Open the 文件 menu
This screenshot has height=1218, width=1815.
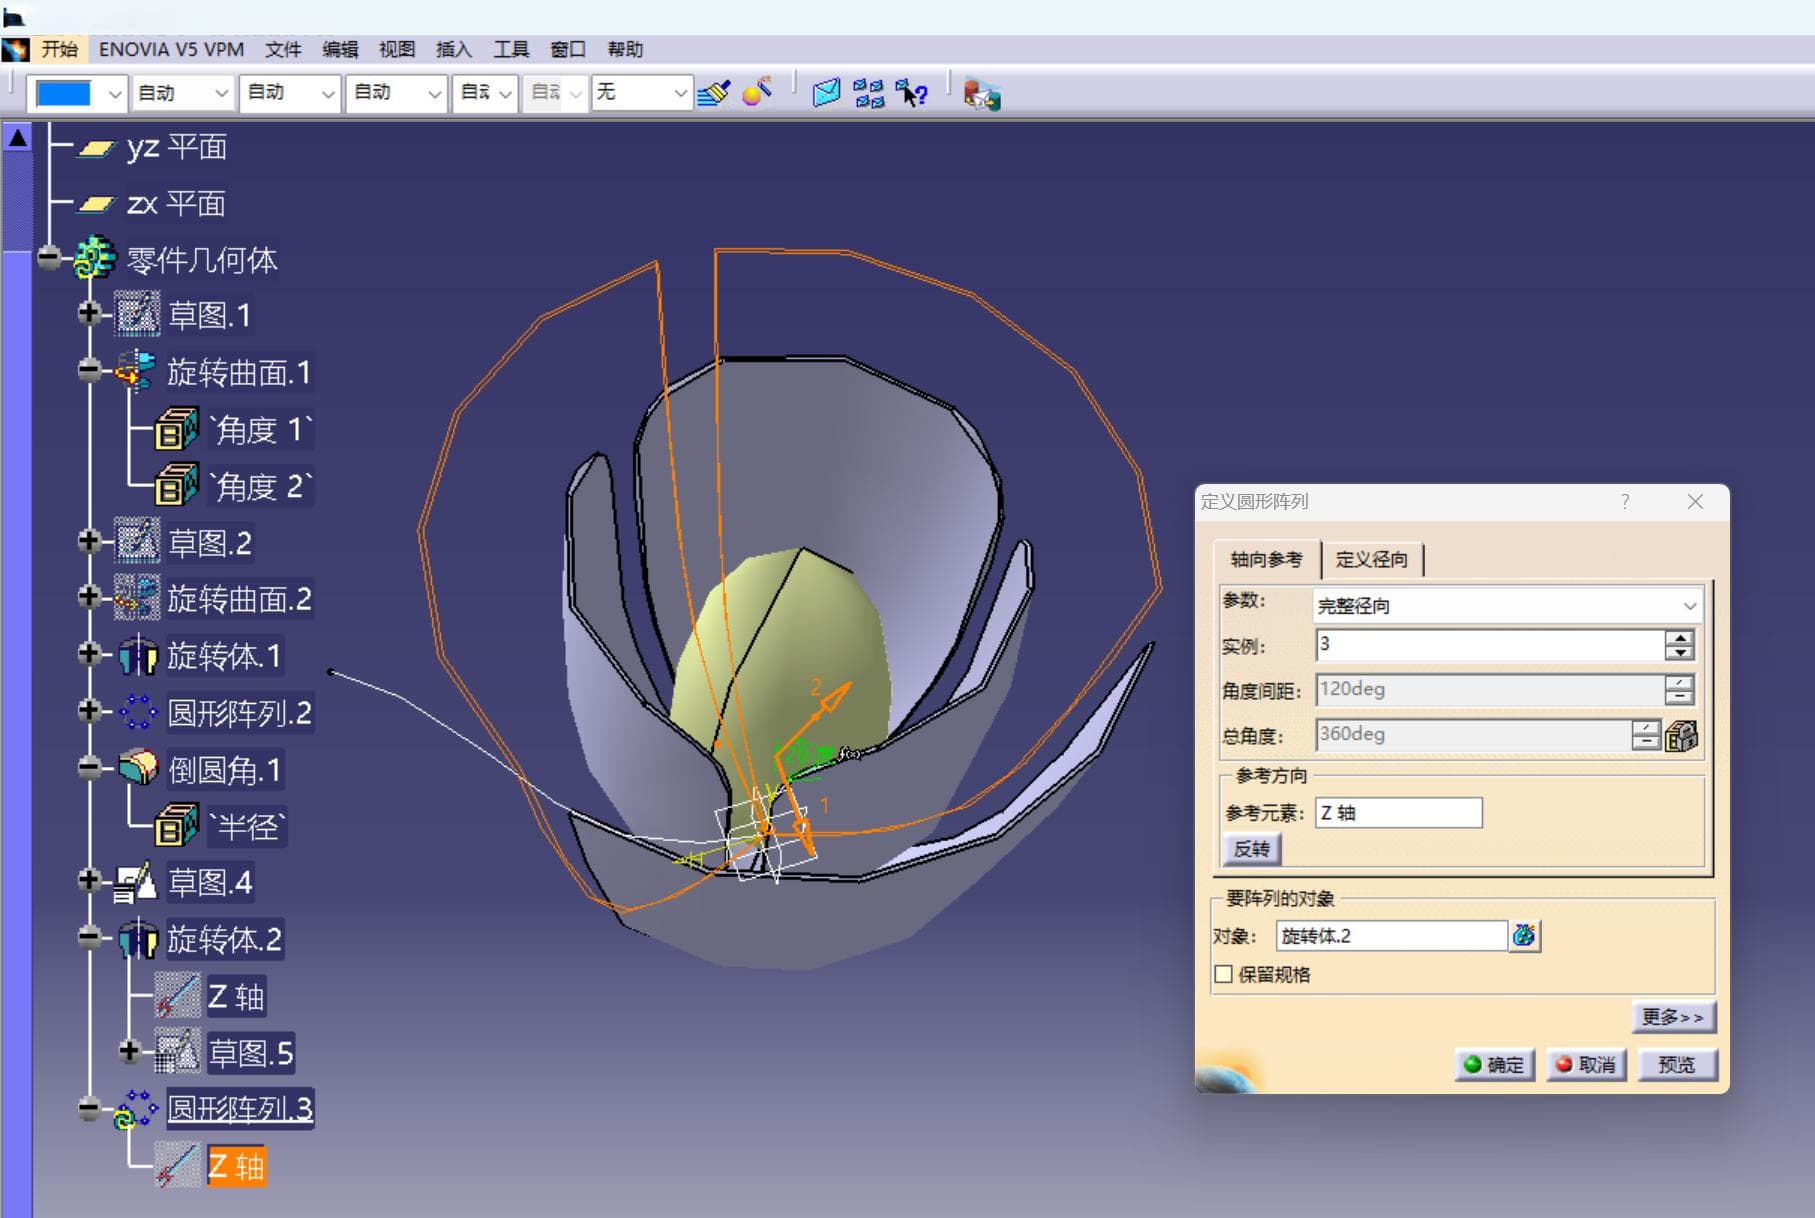click(283, 49)
